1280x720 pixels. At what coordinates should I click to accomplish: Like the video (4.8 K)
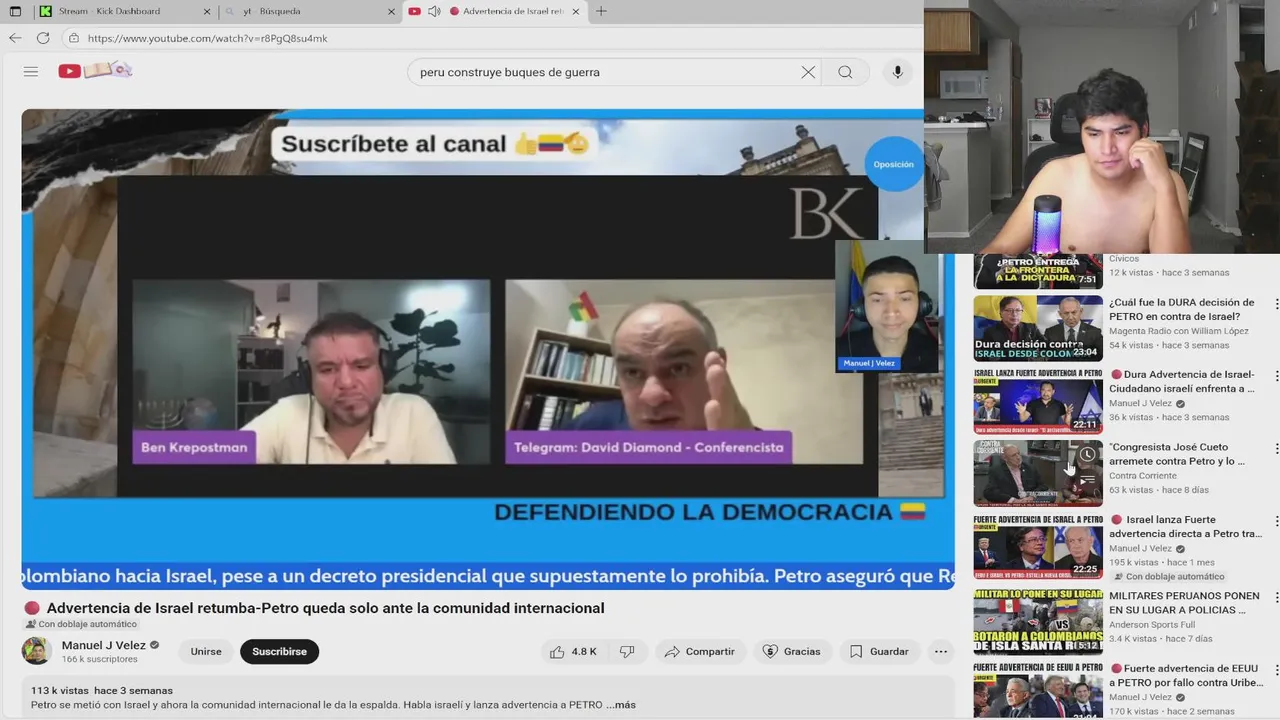[x=573, y=652]
